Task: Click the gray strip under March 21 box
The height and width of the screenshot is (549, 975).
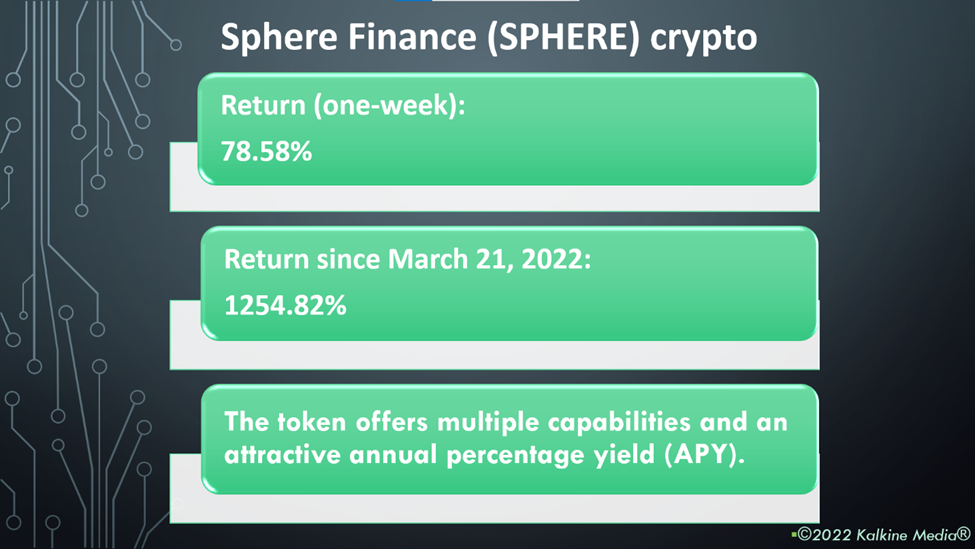Action: (494, 355)
